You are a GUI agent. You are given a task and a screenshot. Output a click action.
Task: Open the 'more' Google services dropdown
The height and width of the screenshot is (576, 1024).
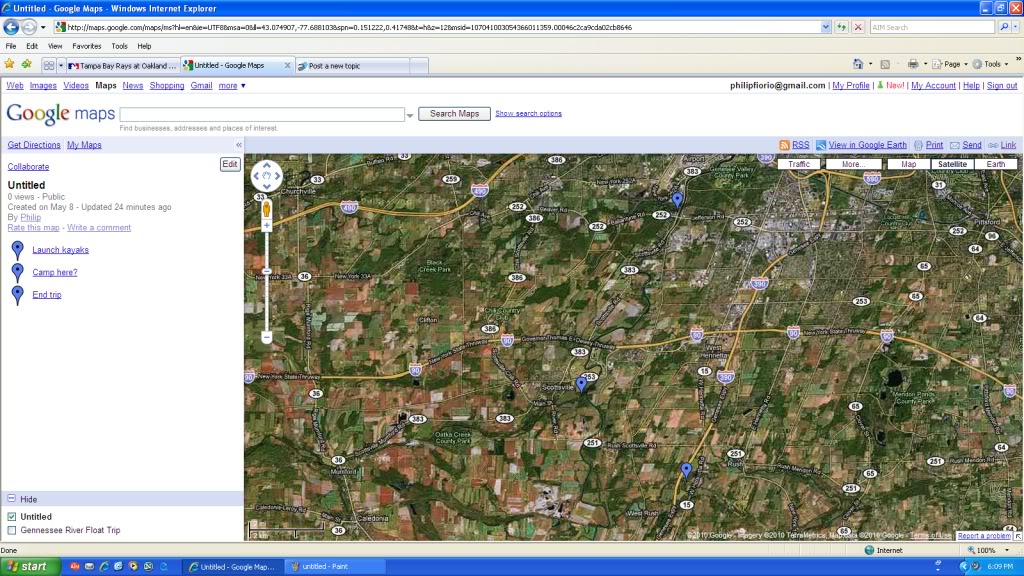pyautogui.click(x=232, y=86)
